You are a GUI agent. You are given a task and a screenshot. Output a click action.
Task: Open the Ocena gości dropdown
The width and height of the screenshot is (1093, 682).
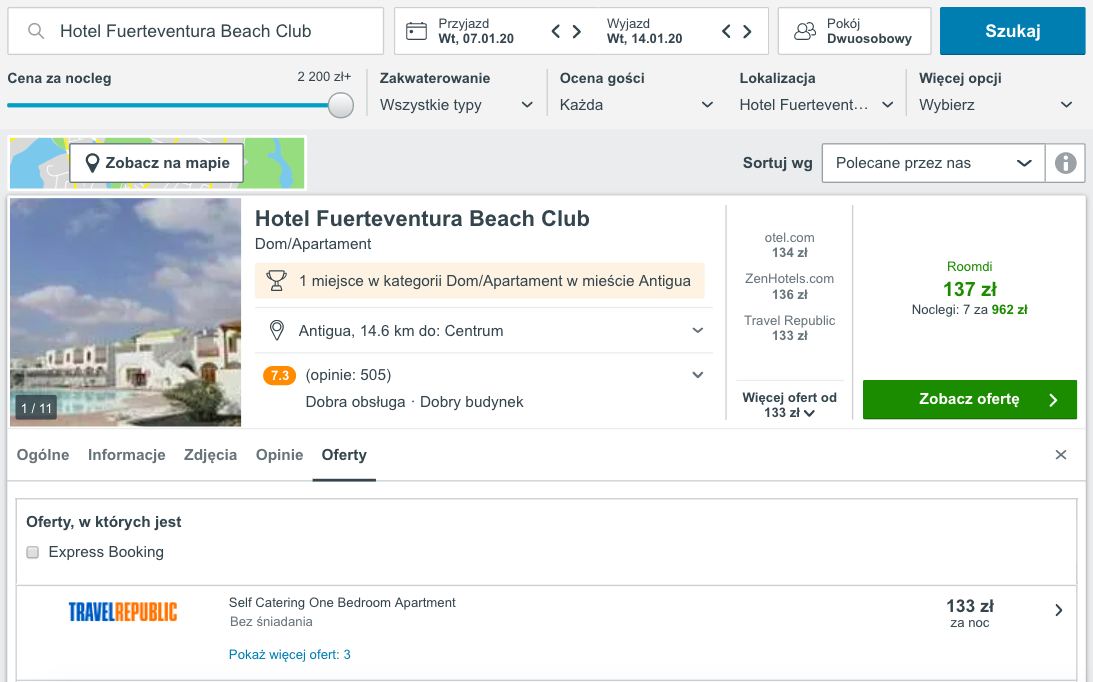[636, 105]
